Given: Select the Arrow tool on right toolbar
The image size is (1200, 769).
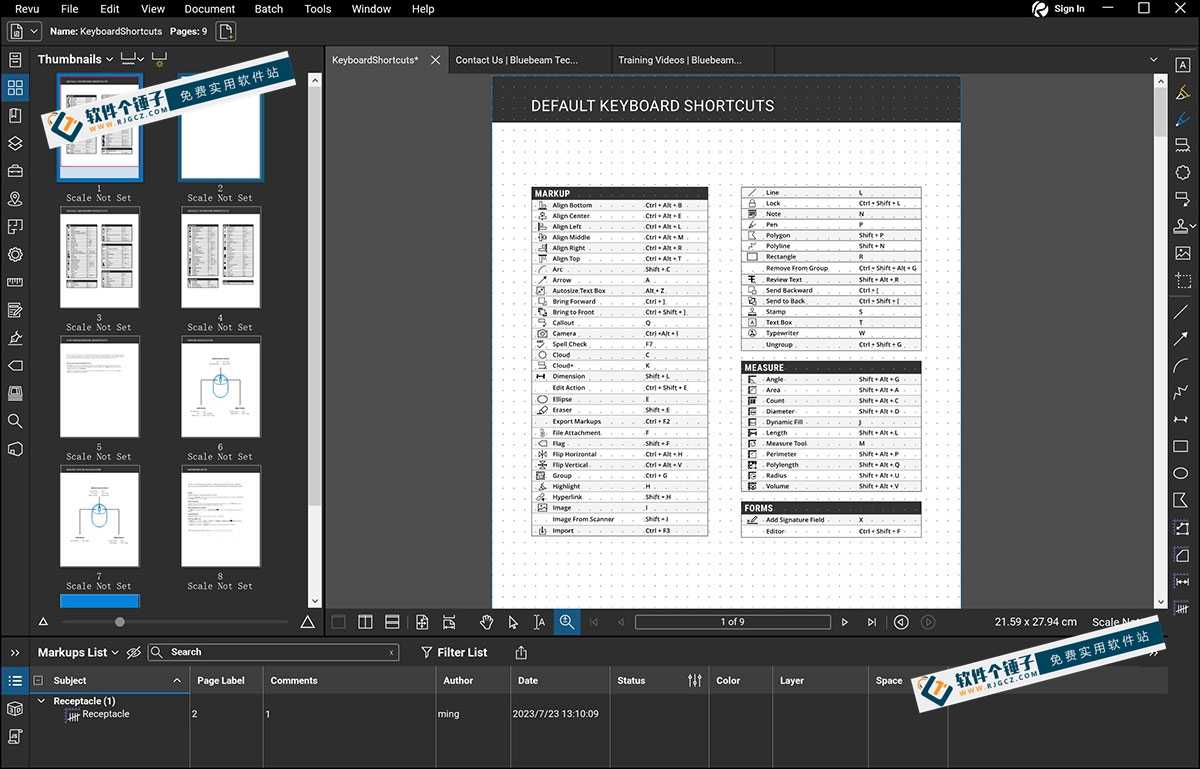Looking at the screenshot, I should click(1182, 338).
